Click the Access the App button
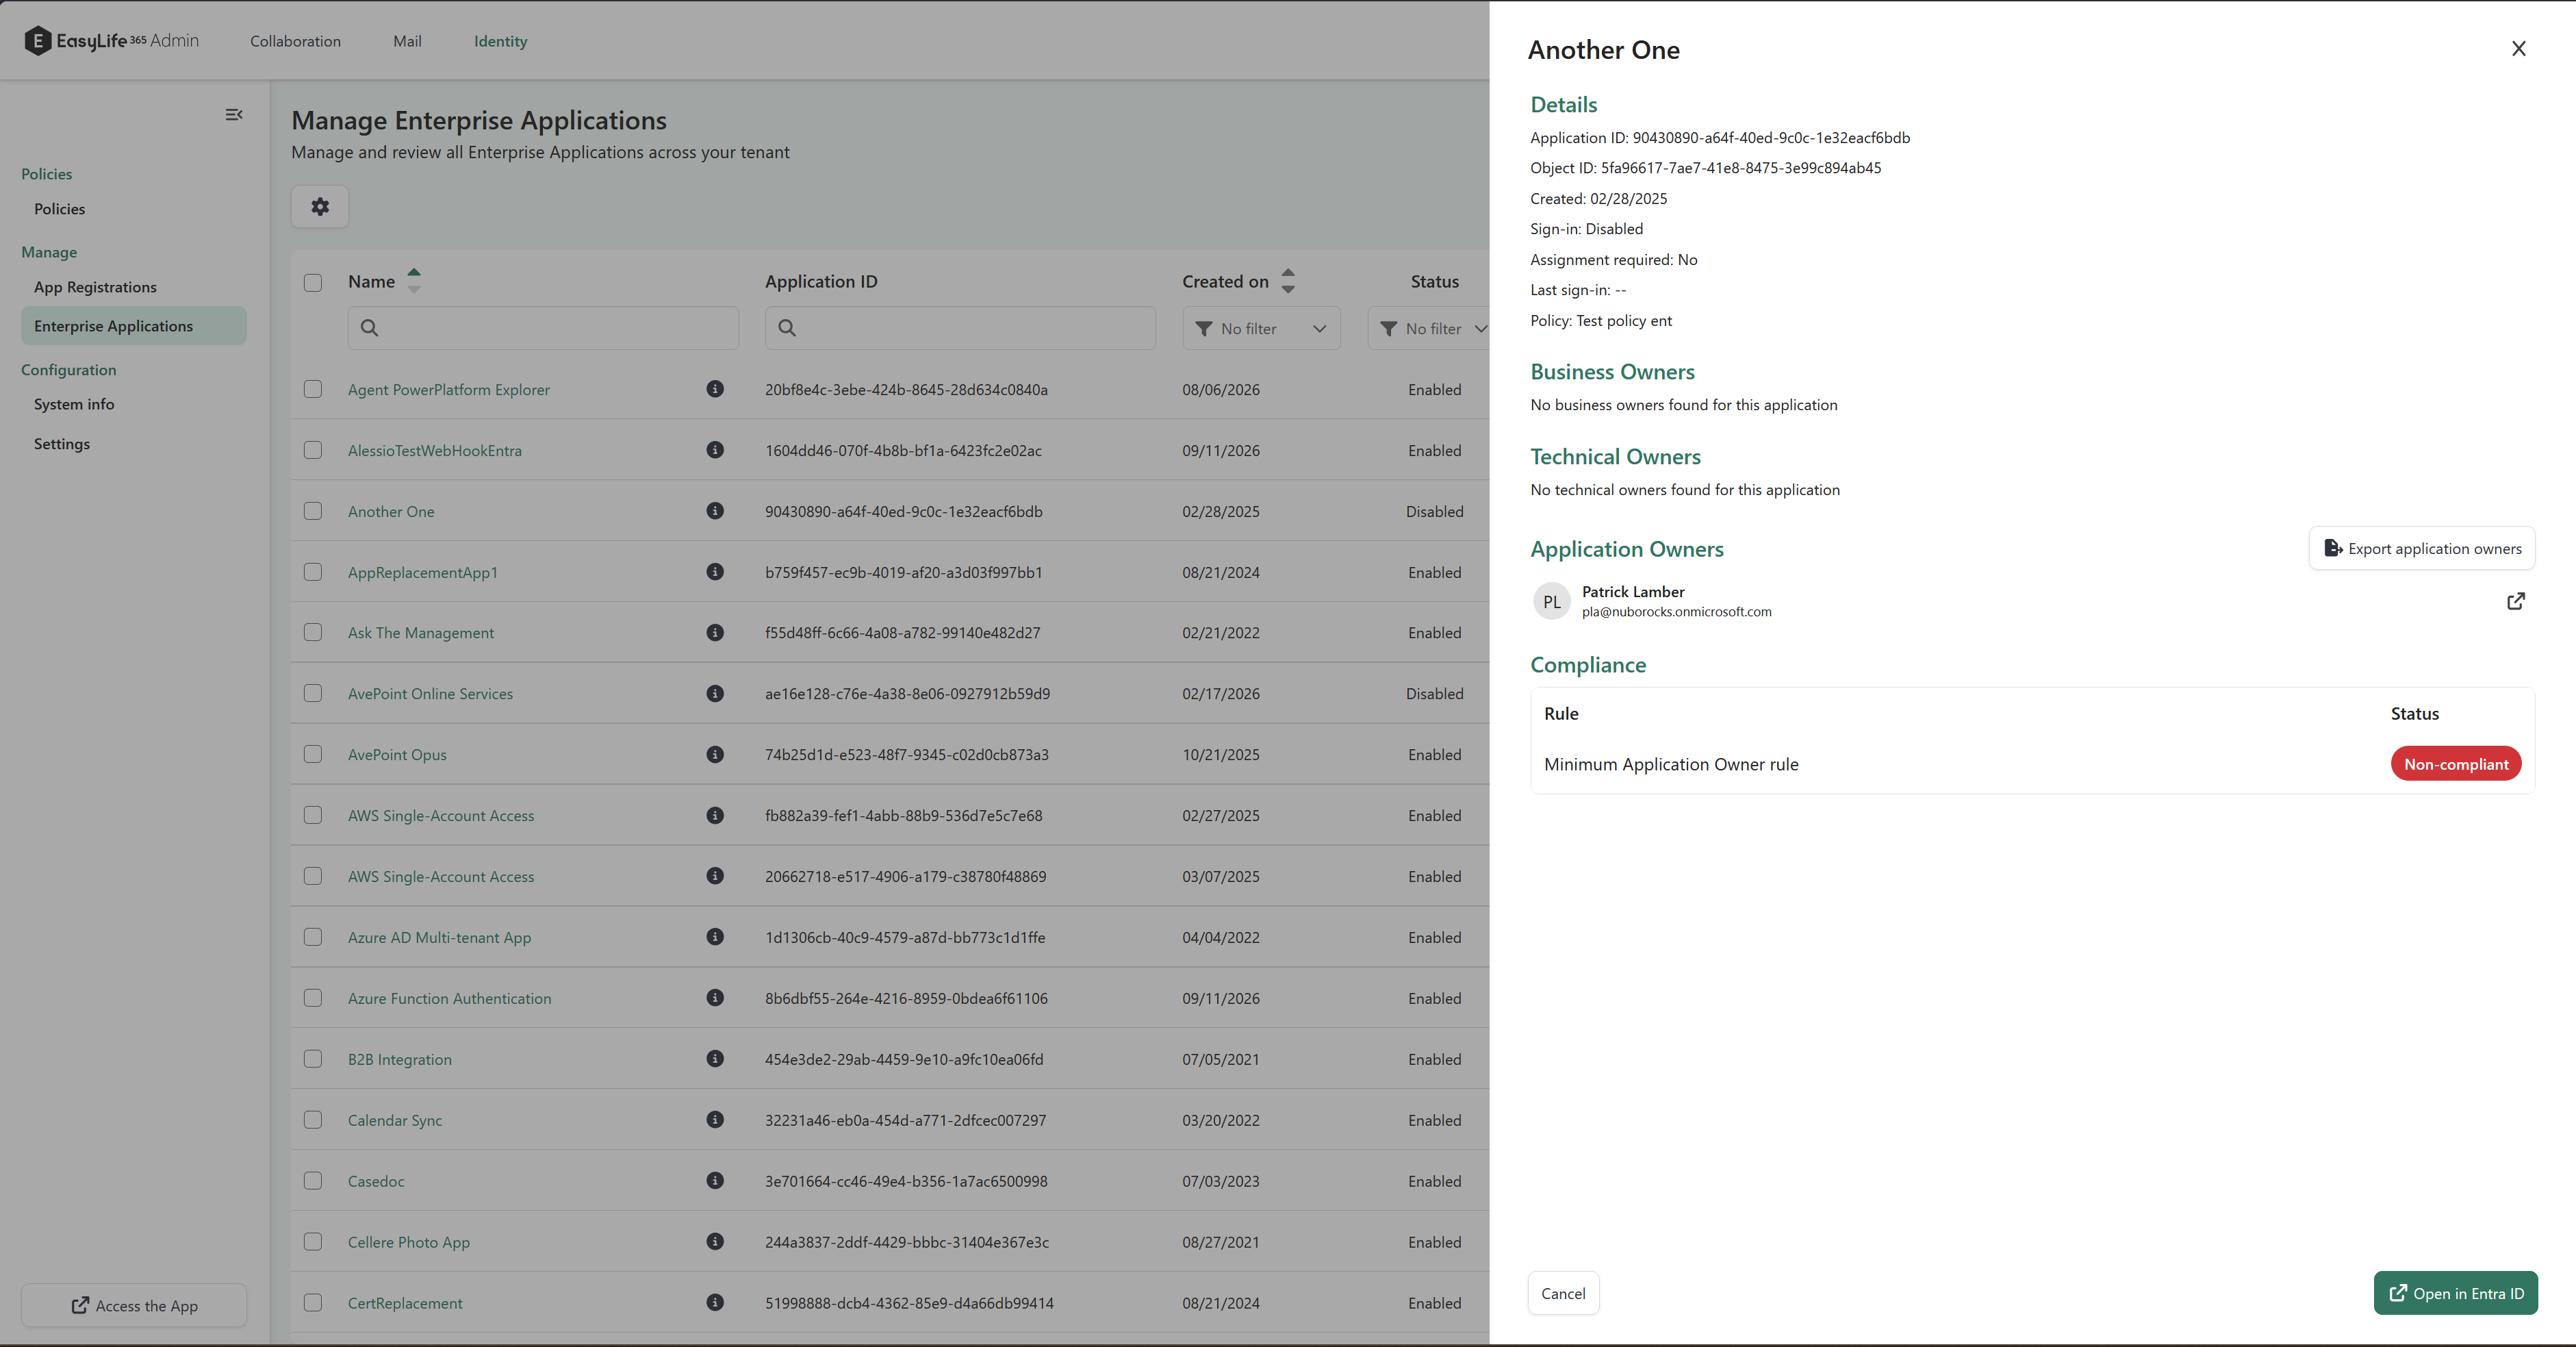The image size is (2576, 1347). click(x=134, y=1305)
